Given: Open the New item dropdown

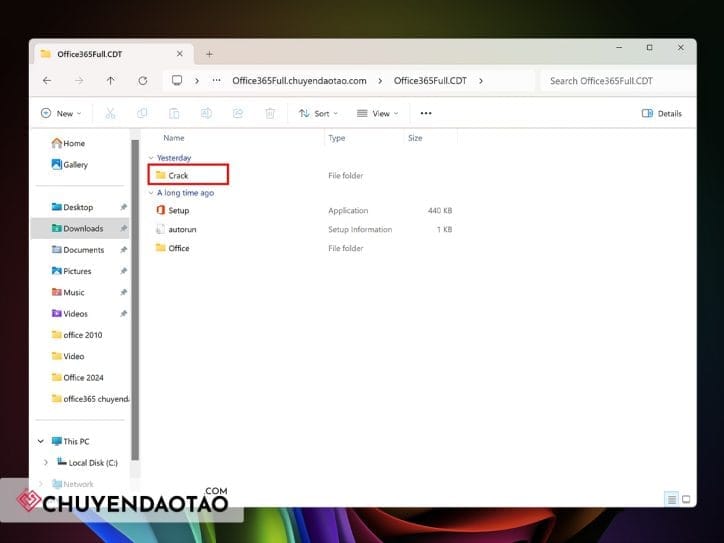Looking at the screenshot, I should tap(61, 114).
